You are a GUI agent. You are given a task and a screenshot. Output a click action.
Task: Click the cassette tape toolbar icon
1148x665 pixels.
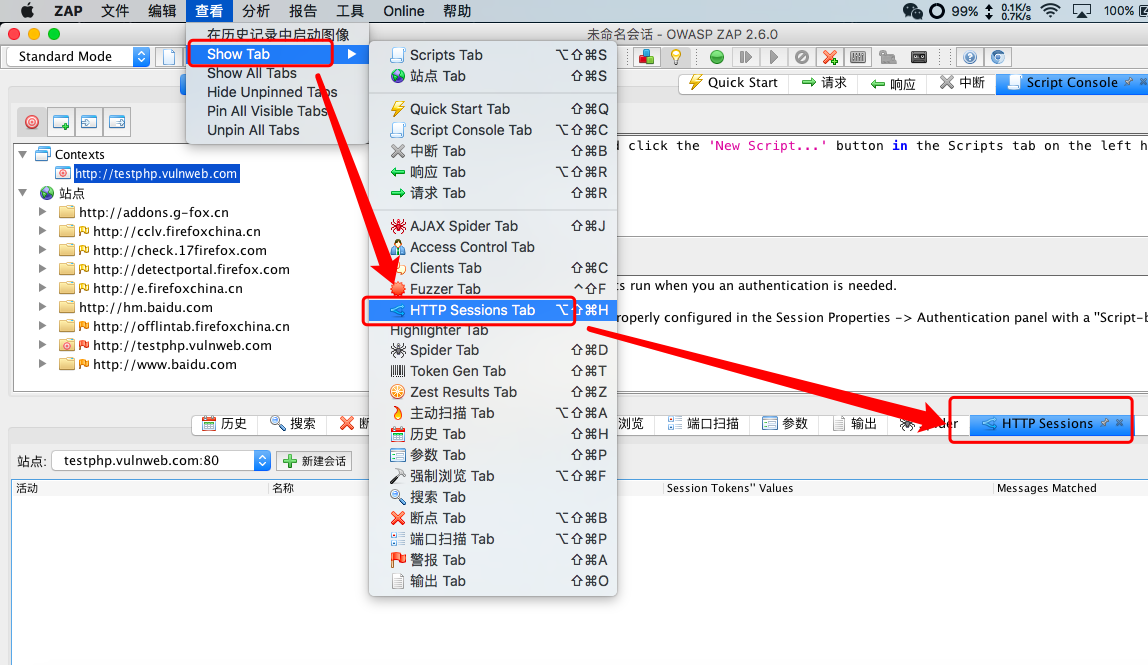tap(919, 57)
